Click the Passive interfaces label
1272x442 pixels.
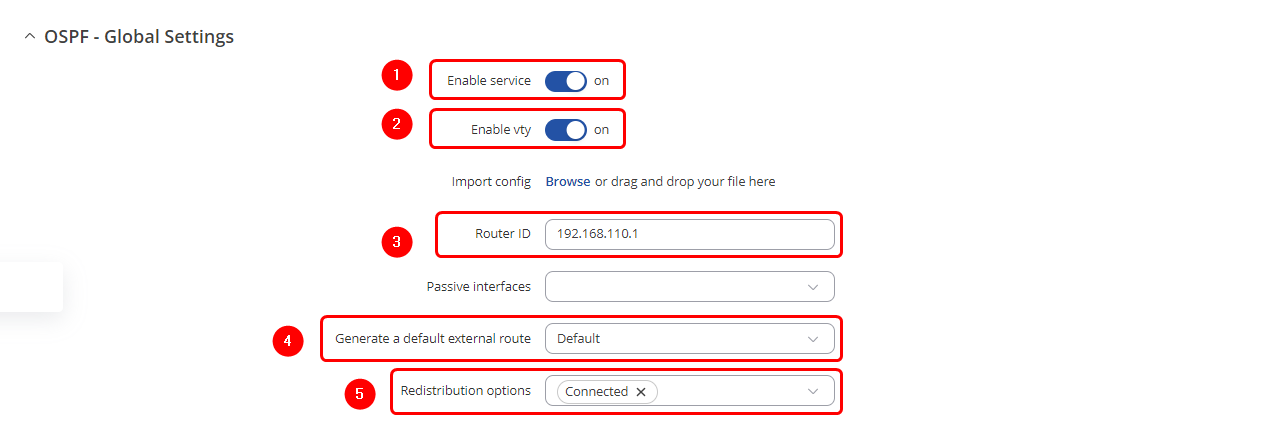pyautogui.click(x=479, y=287)
